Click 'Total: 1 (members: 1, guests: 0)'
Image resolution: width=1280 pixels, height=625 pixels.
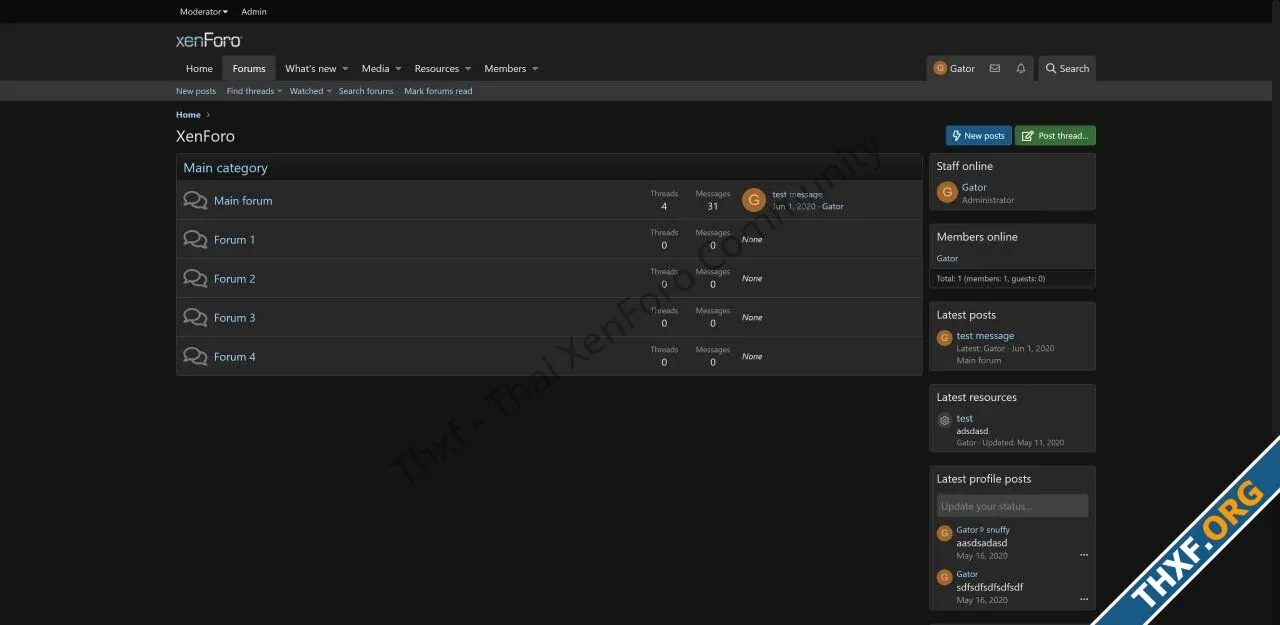[991, 279]
